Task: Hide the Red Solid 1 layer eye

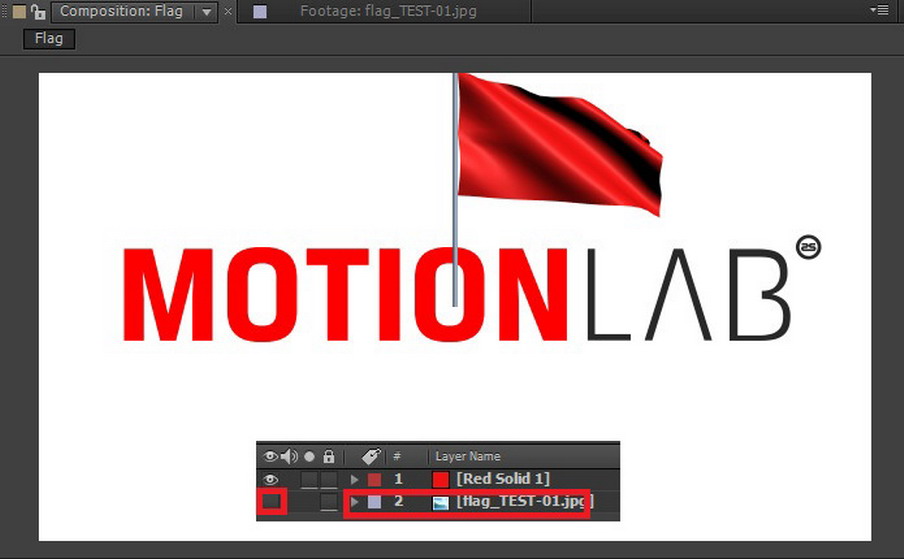Action: click(270, 479)
